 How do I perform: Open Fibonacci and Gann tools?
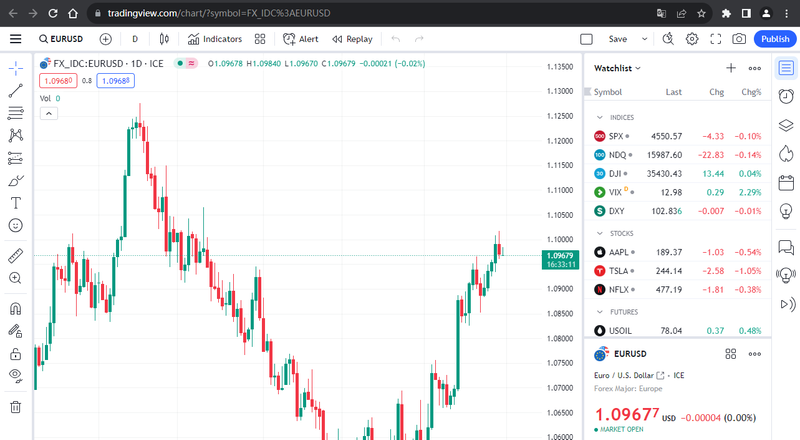(16, 113)
